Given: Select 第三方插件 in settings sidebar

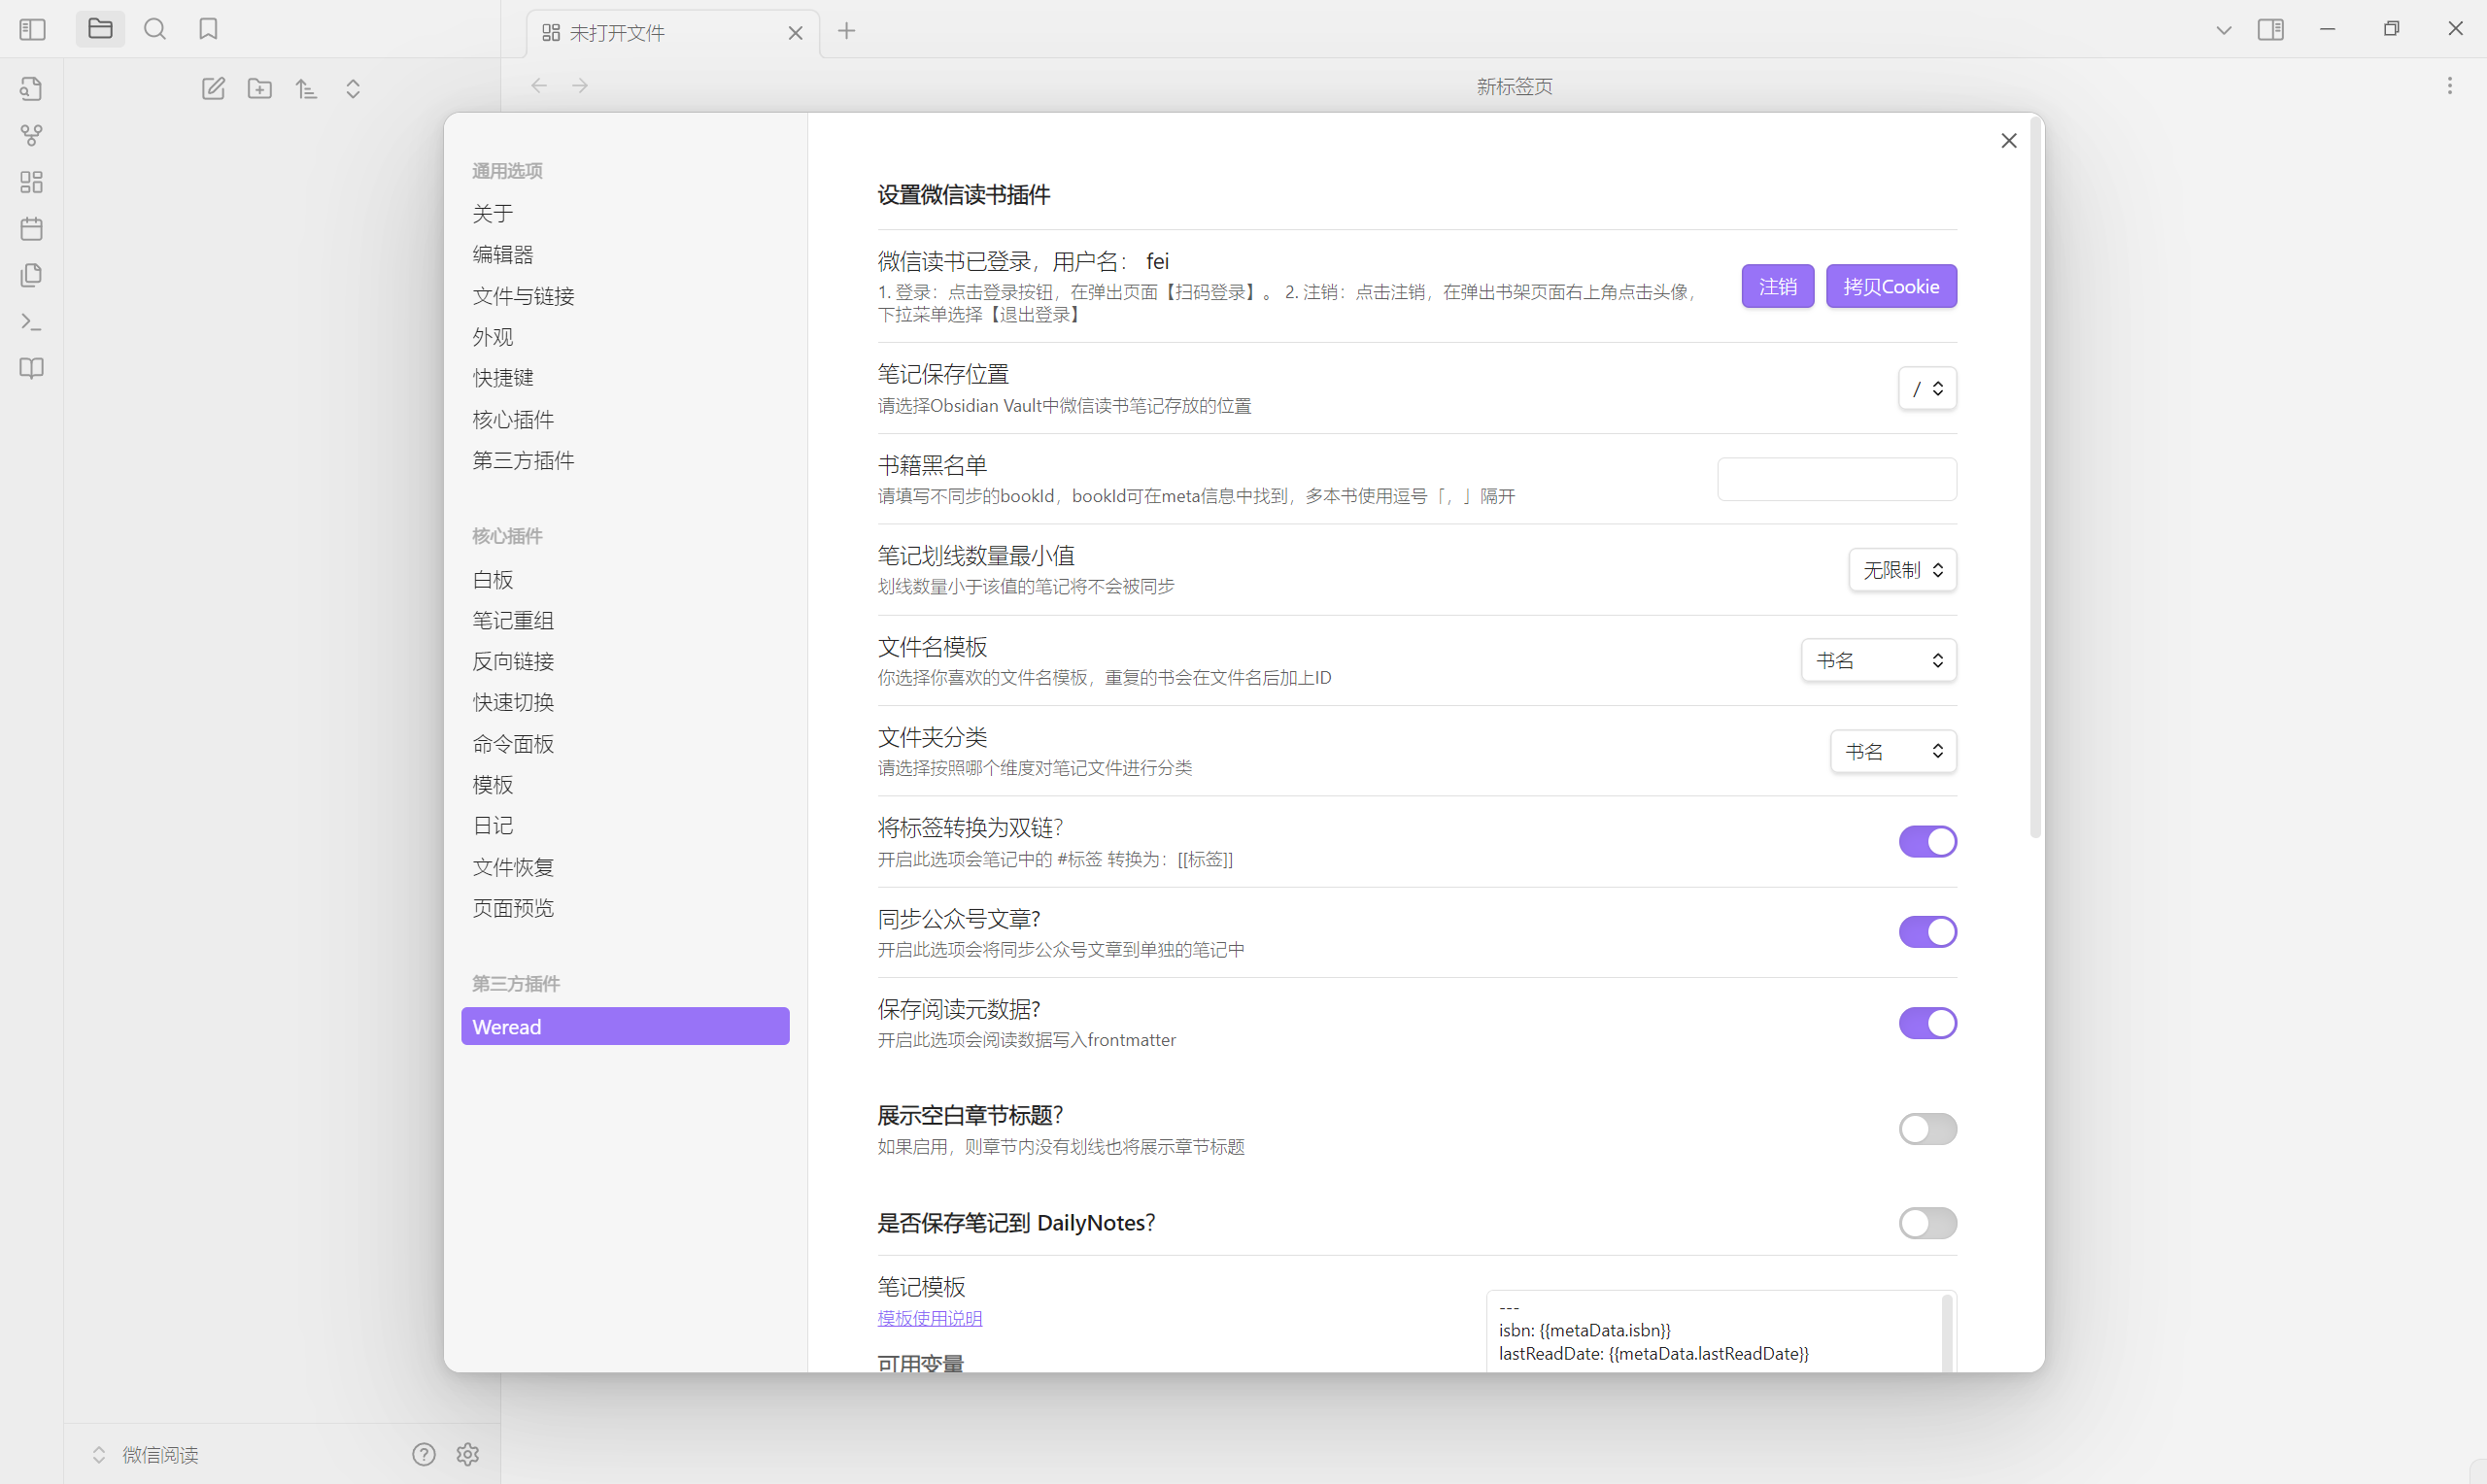Looking at the screenshot, I should pos(523,460).
